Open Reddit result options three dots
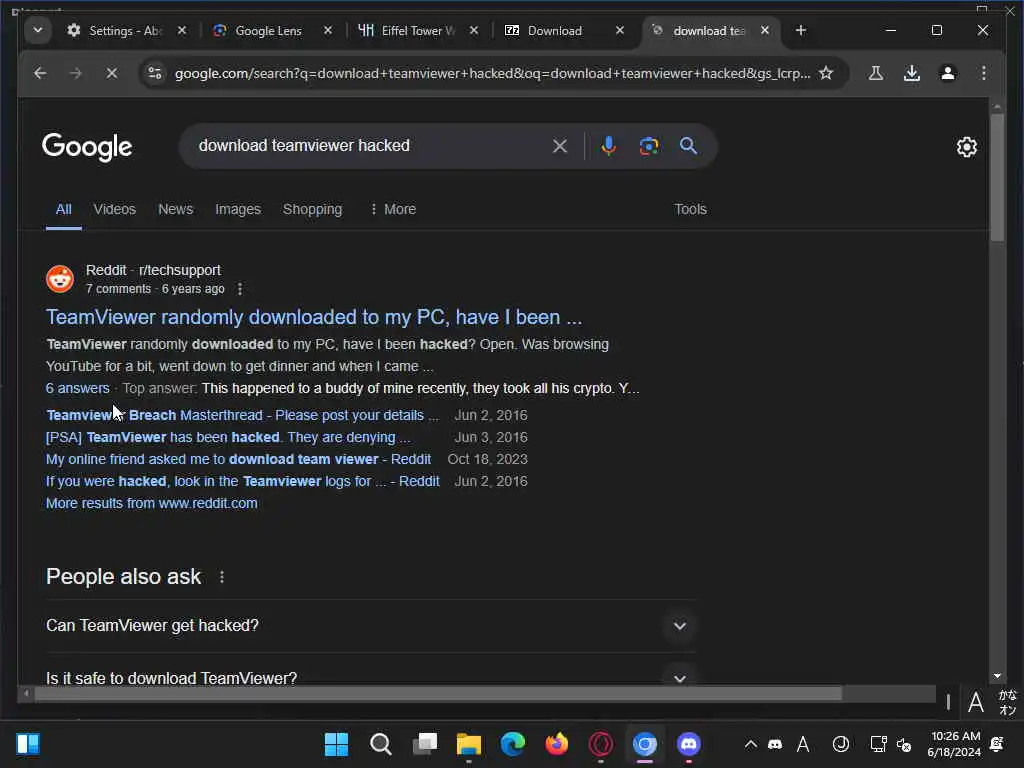The image size is (1024, 768). [240, 289]
